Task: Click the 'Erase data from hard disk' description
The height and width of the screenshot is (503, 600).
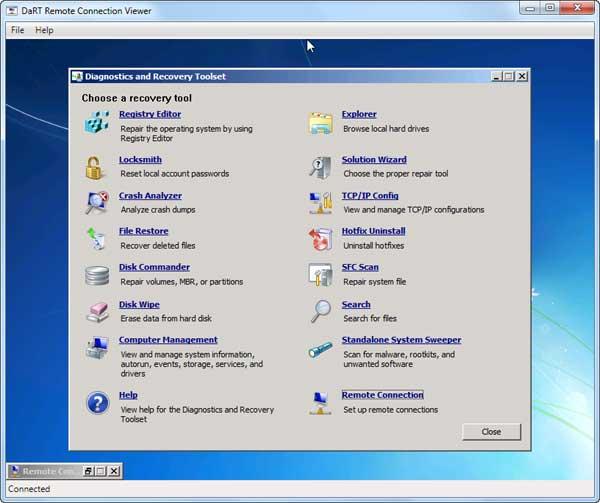Action: 166,318
